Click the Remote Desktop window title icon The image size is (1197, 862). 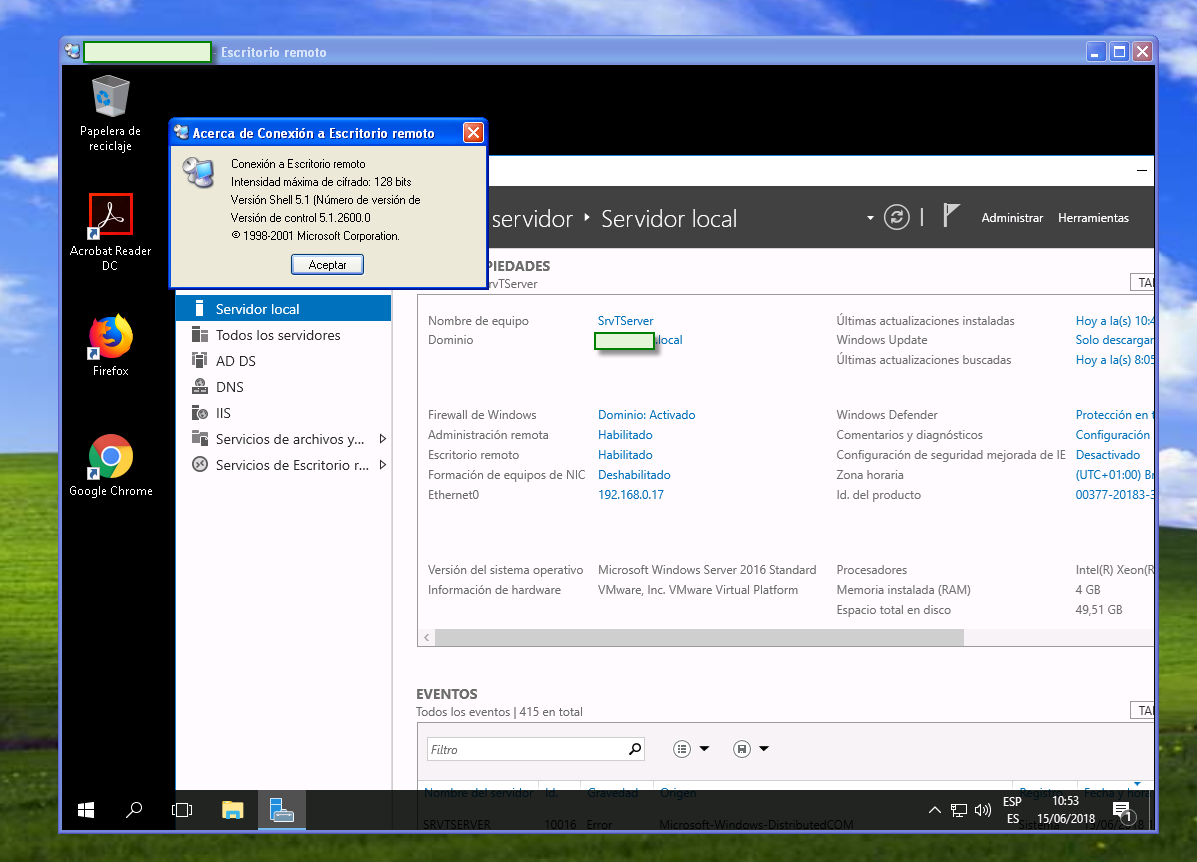(x=73, y=52)
